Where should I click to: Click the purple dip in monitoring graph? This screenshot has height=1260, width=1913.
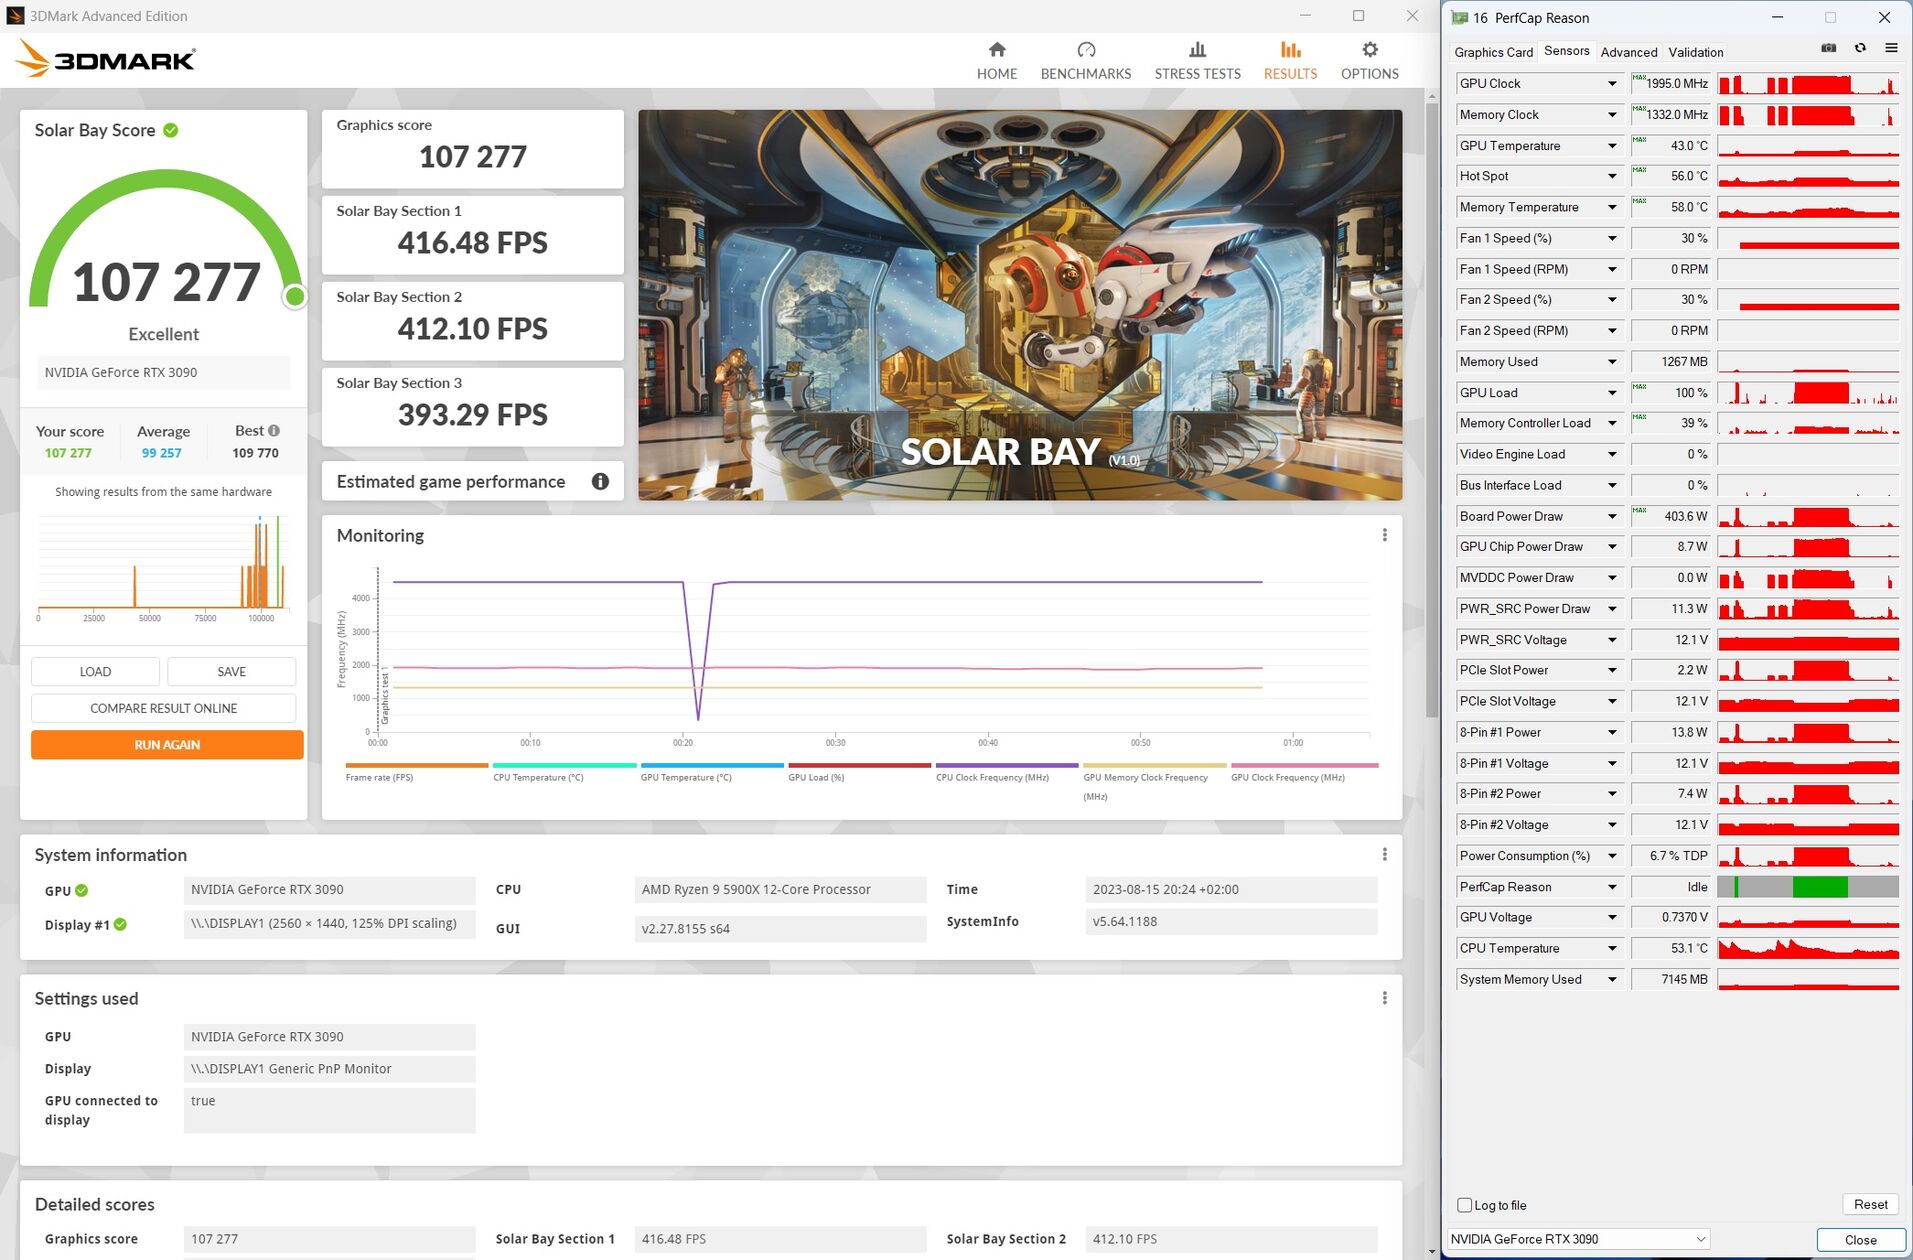click(x=698, y=650)
